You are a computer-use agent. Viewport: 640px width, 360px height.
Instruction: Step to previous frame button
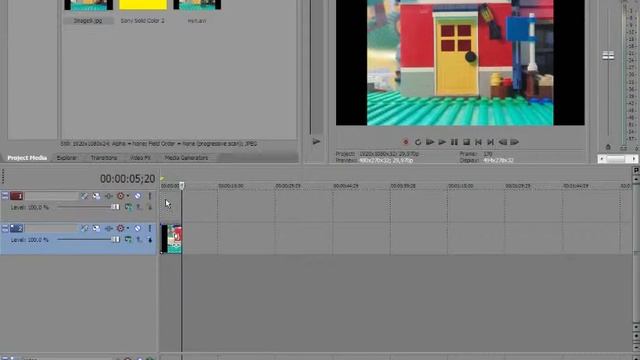coord(503,142)
